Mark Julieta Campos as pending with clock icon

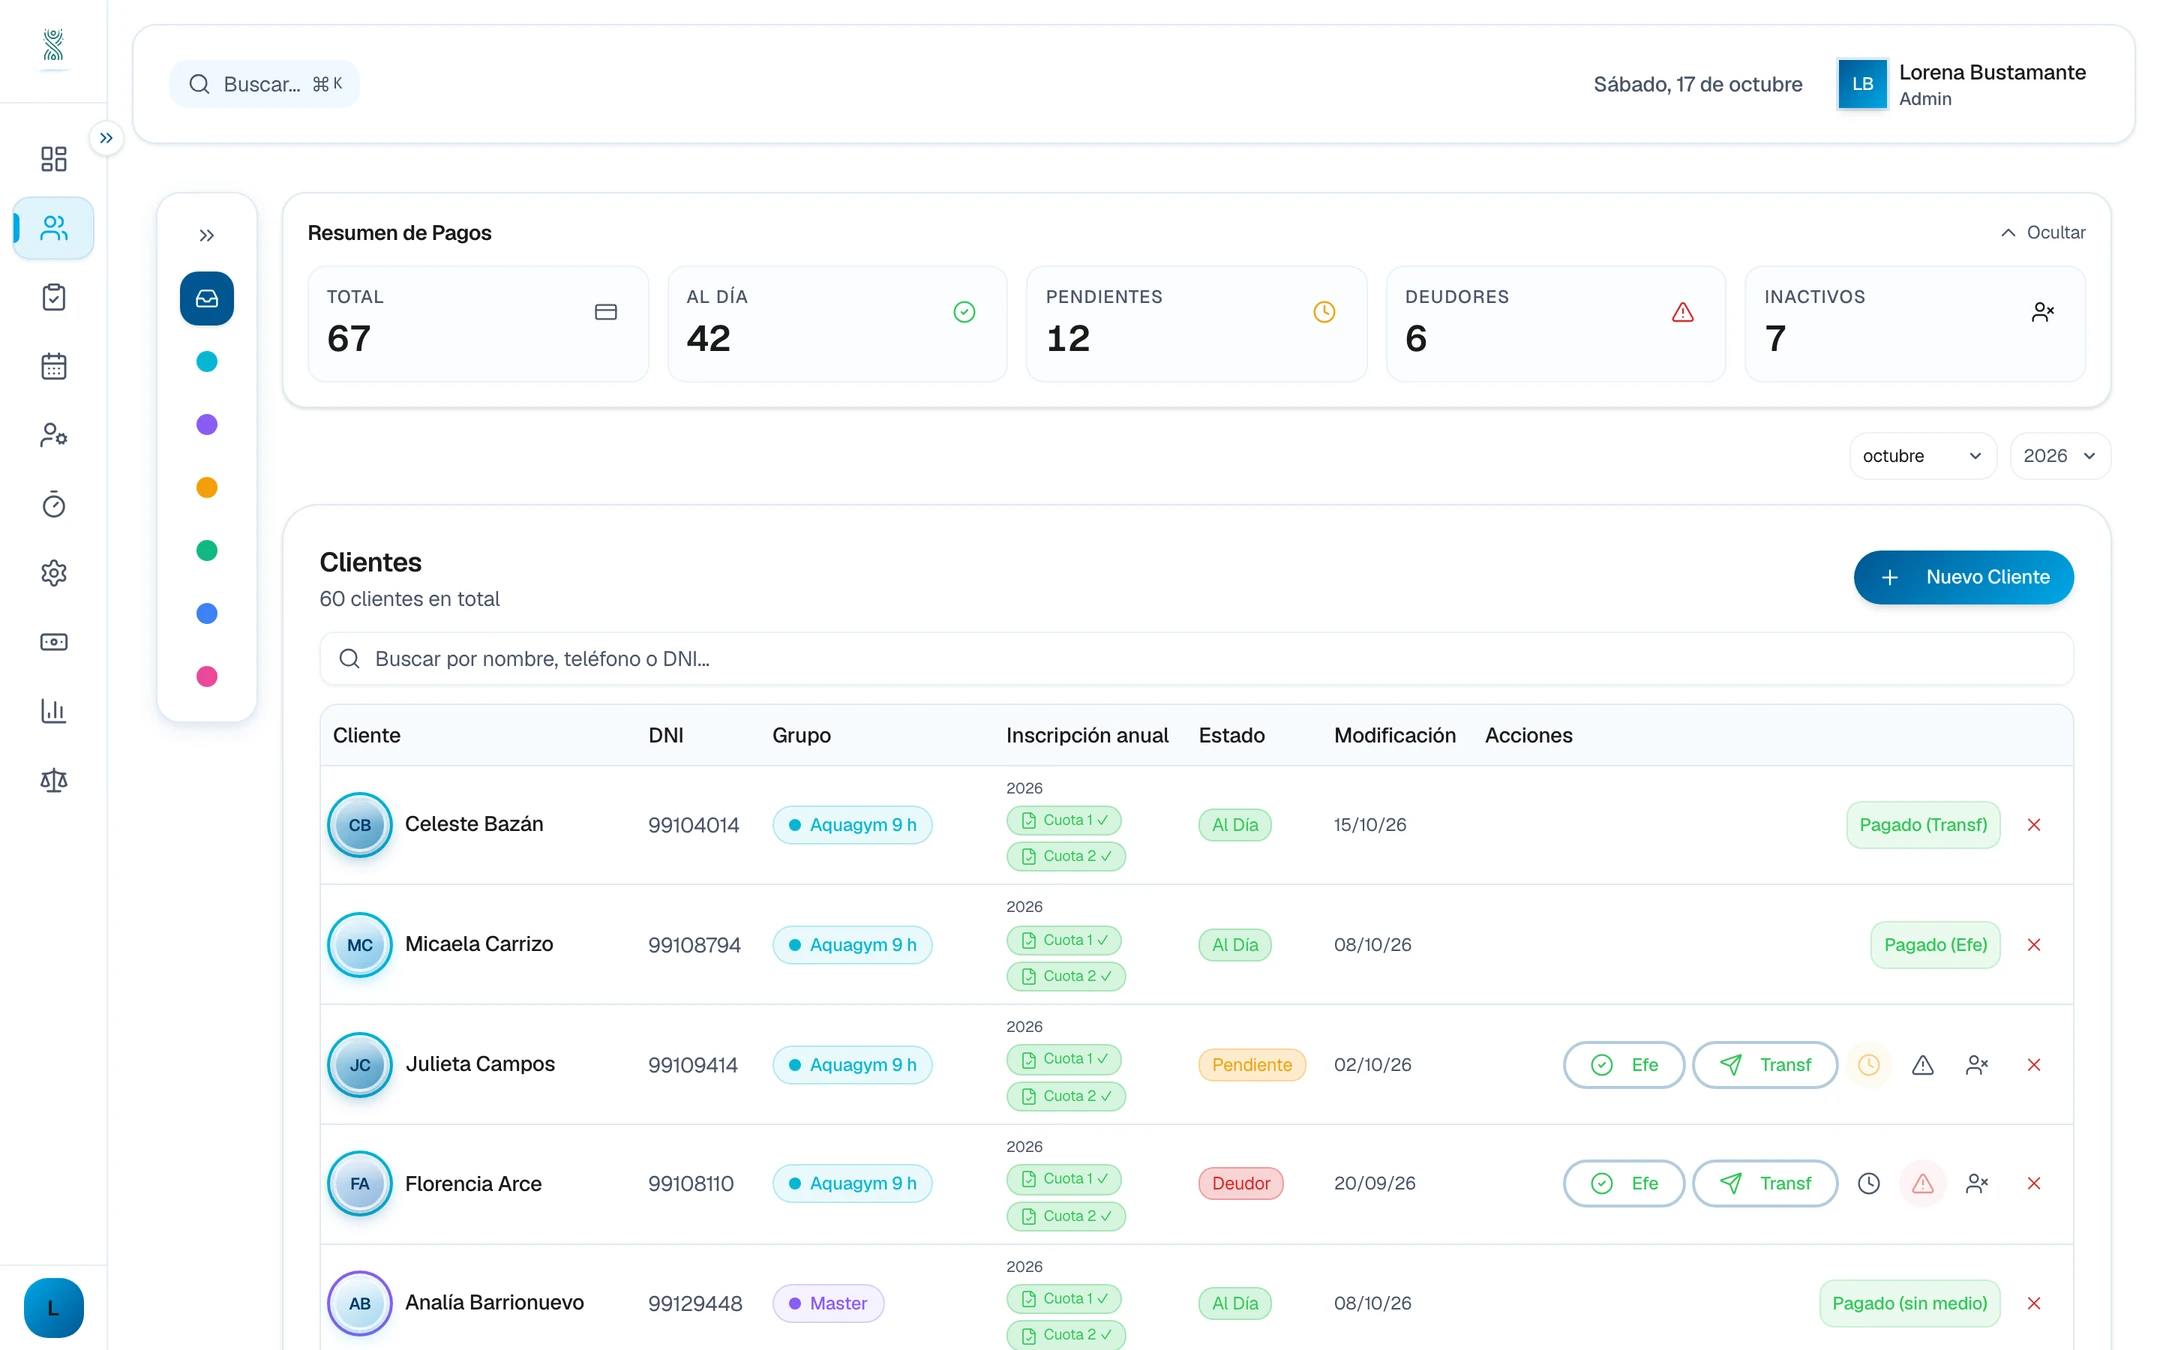click(x=1869, y=1065)
